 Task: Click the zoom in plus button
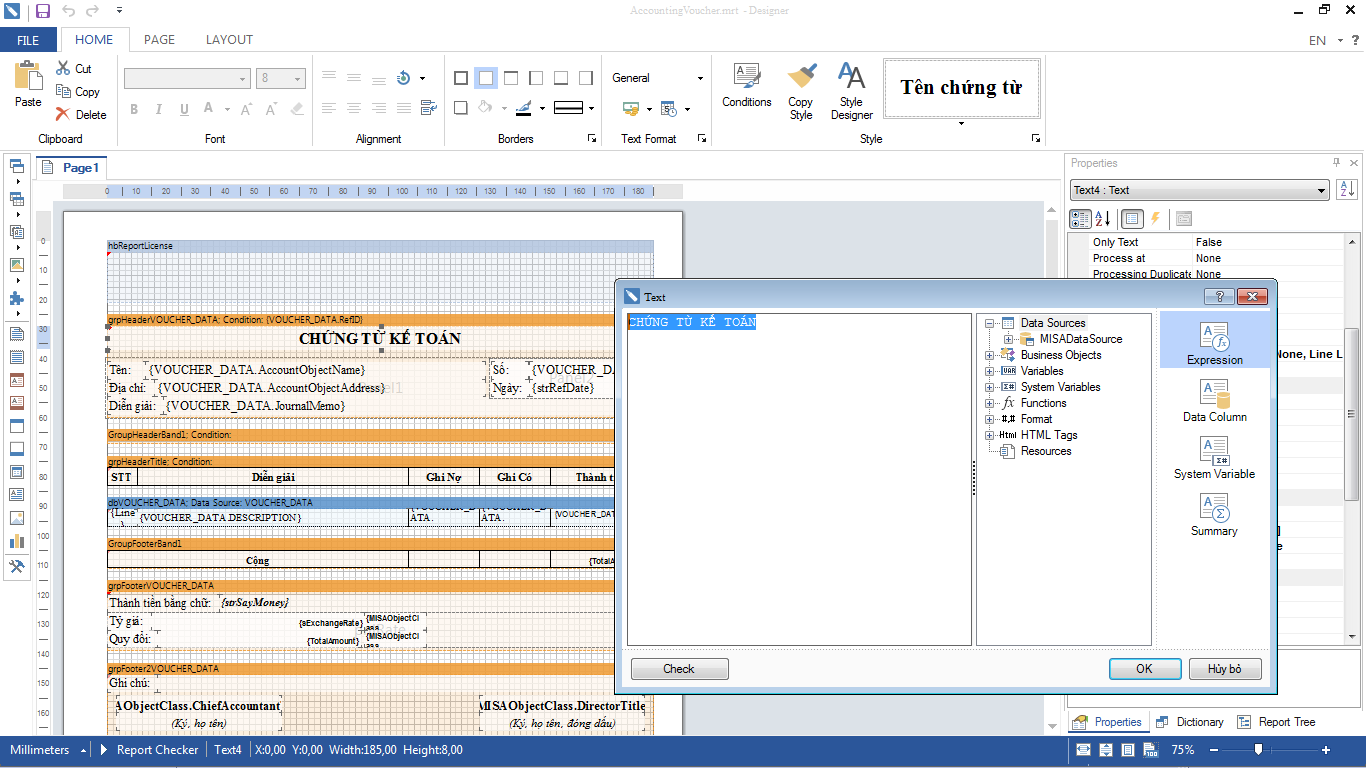point(1326,750)
